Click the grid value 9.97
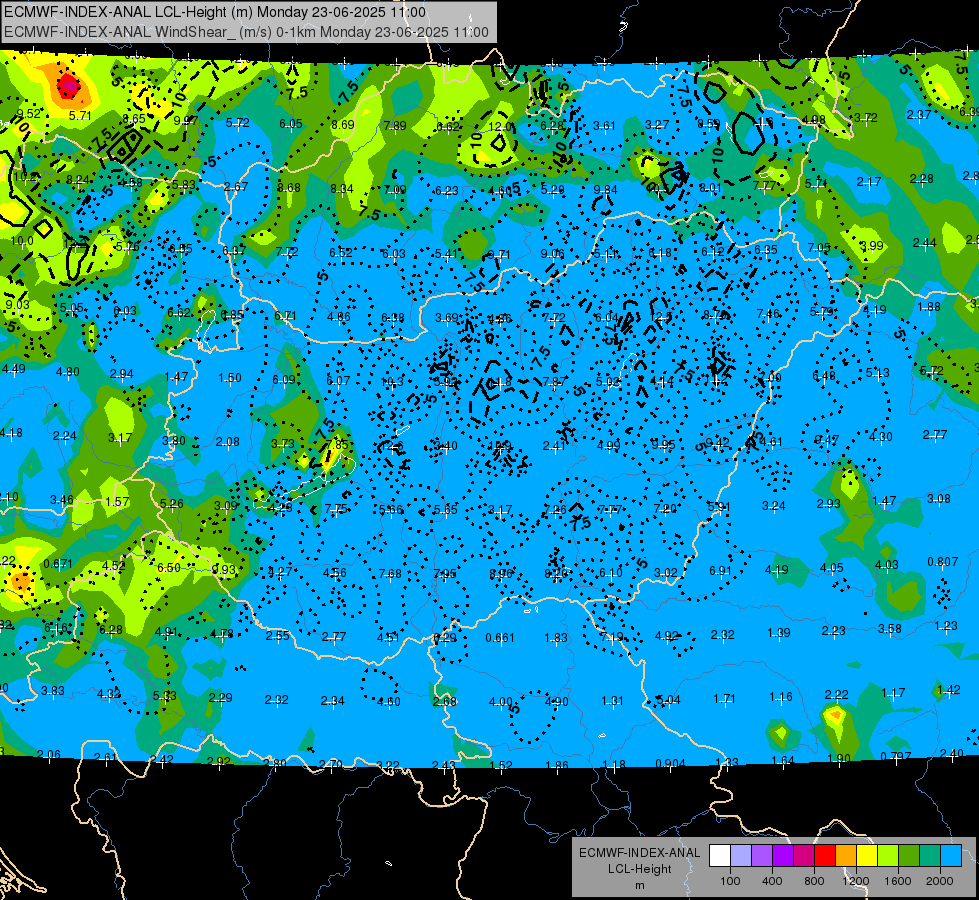 pyautogui.click(x=185, y=121)
